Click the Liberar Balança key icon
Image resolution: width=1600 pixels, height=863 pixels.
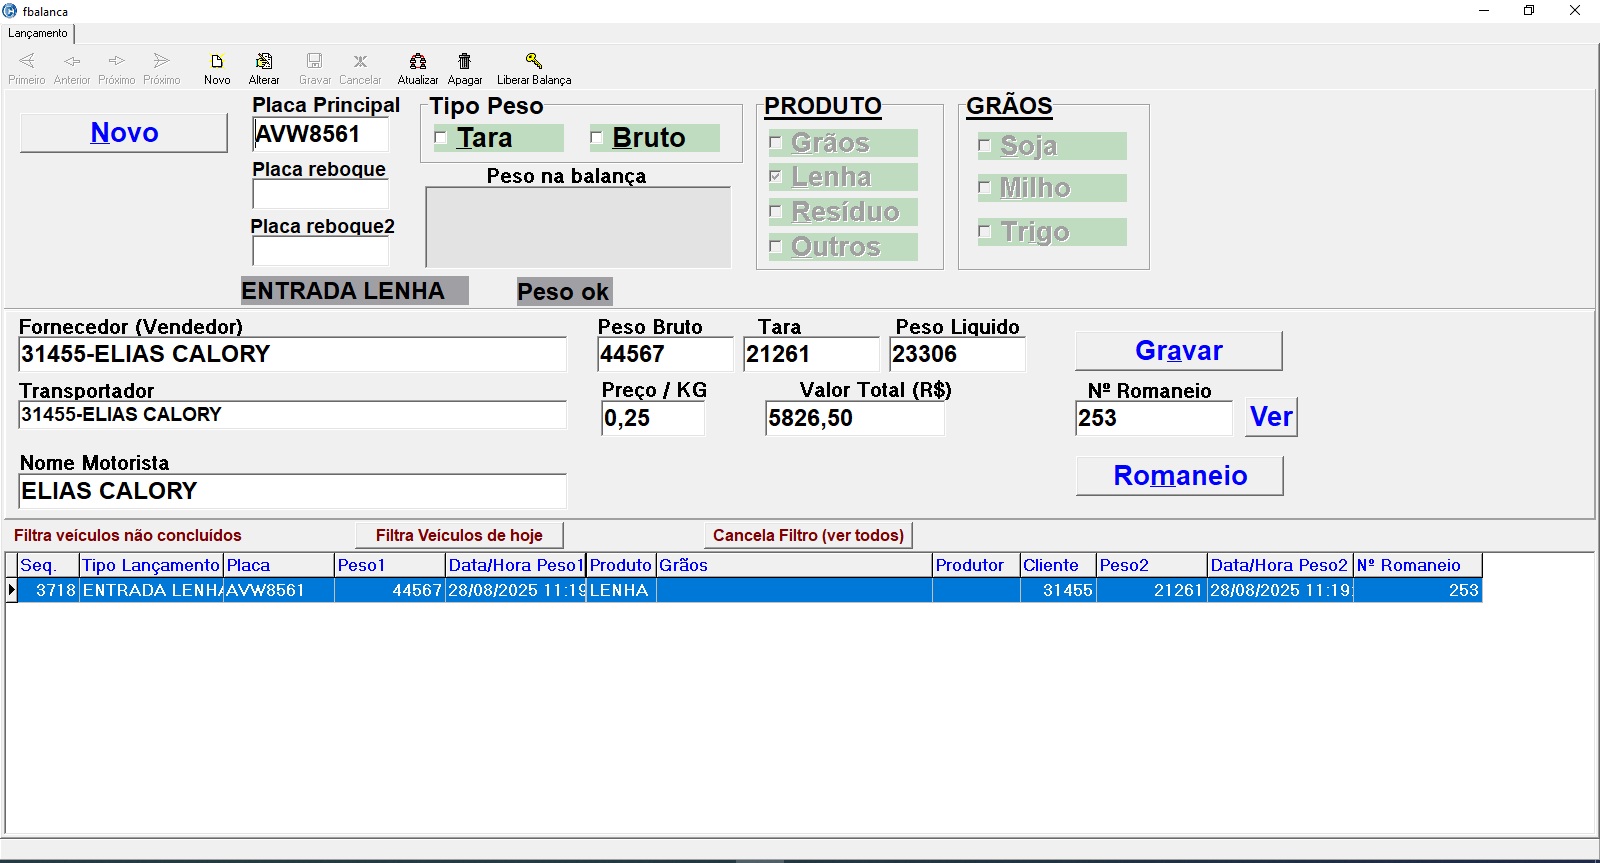tap(533, 62)
